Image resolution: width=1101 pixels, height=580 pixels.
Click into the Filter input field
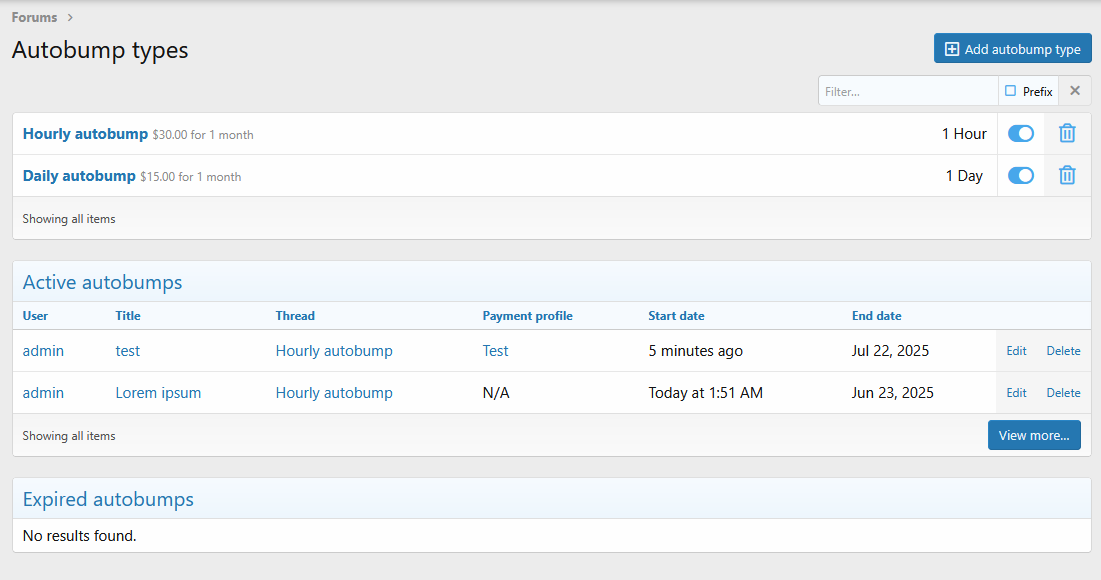(x=907, y=91)
